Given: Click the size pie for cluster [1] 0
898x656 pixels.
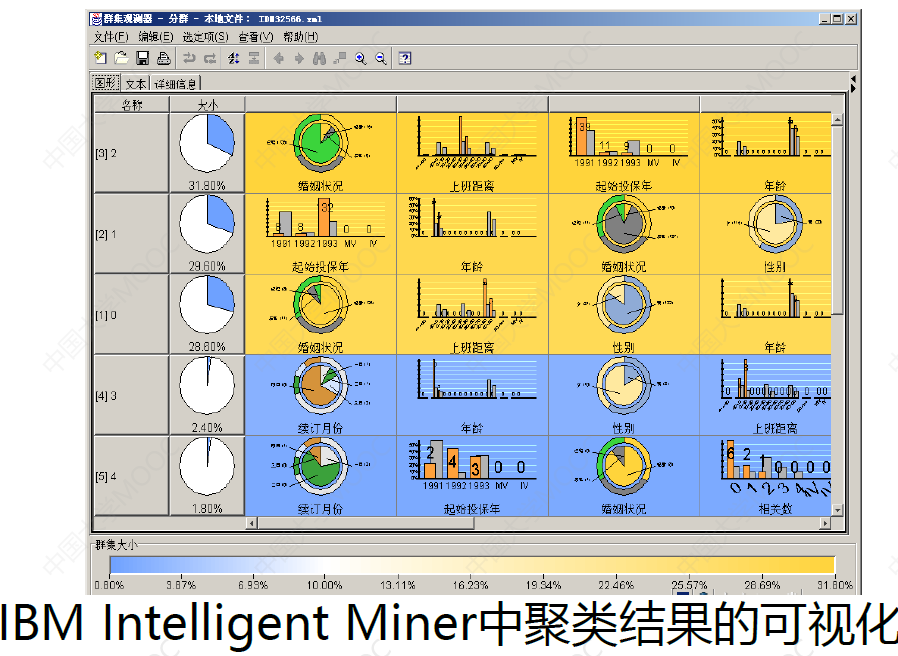Looking at the screenshot, I should tap(207, 305).
